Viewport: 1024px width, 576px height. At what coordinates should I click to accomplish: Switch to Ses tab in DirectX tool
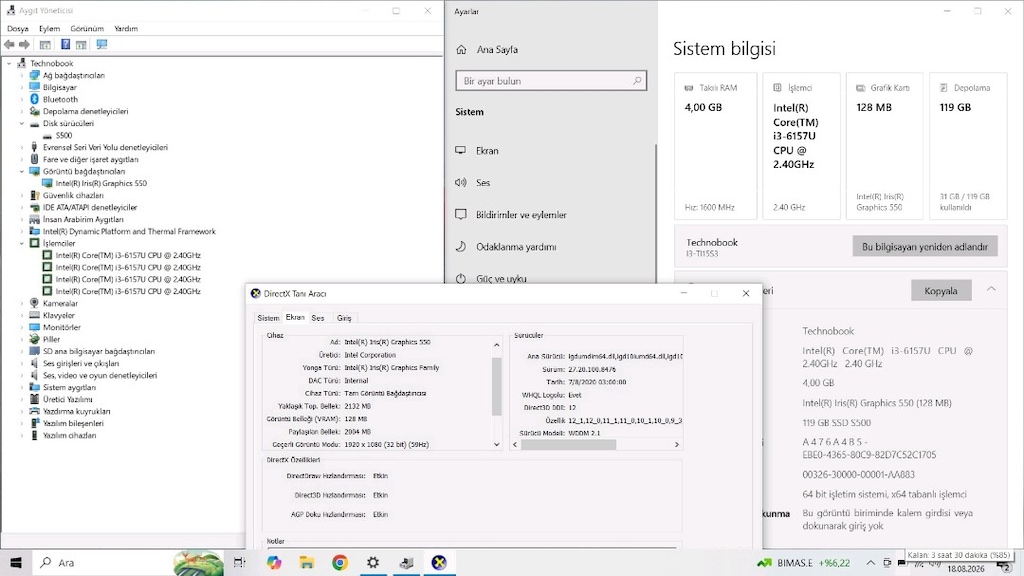point(318,318)
